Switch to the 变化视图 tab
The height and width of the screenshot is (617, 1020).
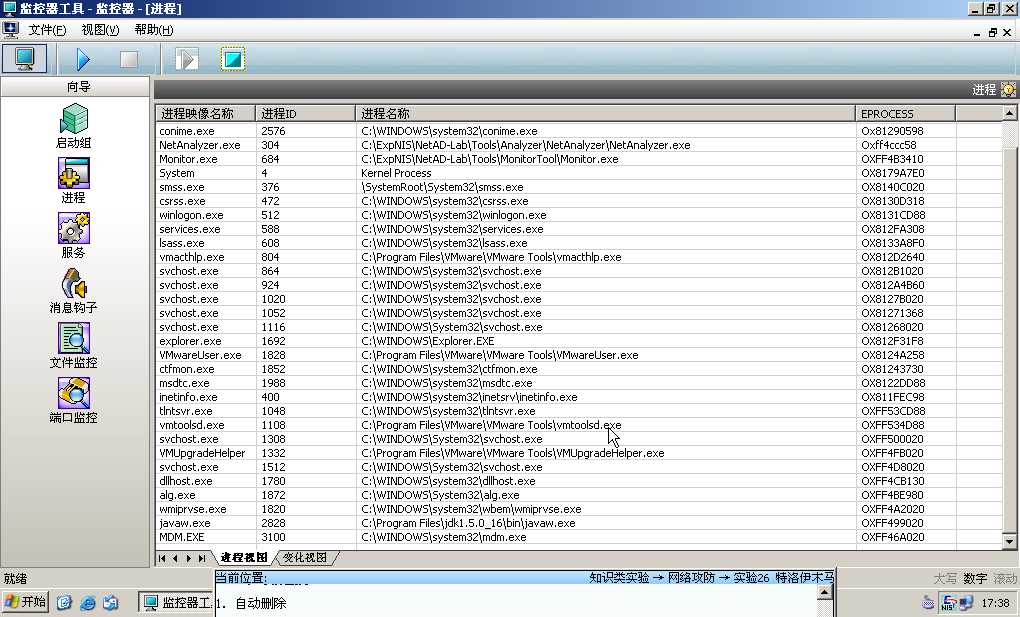[x=305, y=558]
